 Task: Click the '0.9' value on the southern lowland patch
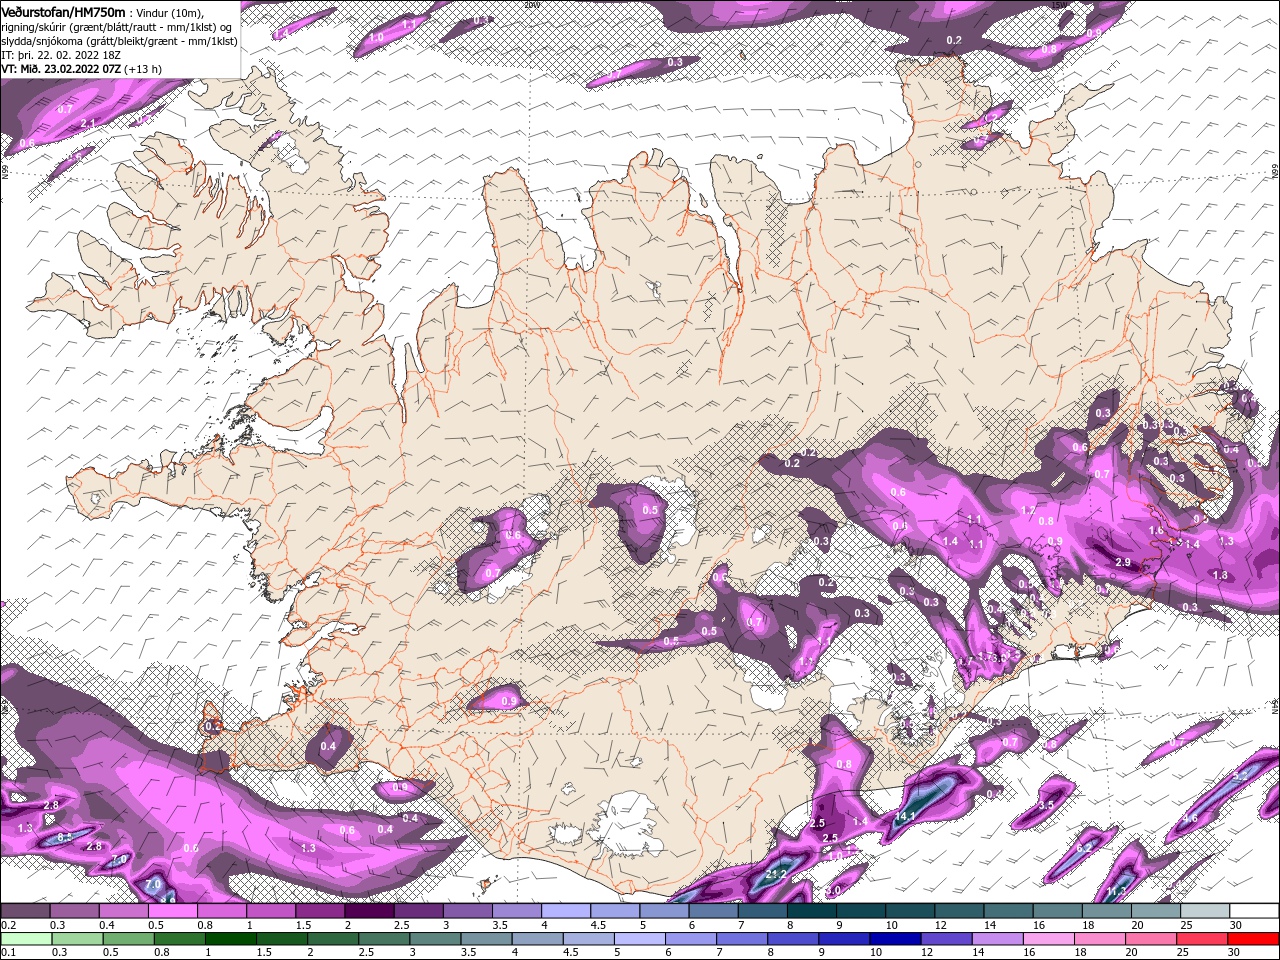[509, 702]
